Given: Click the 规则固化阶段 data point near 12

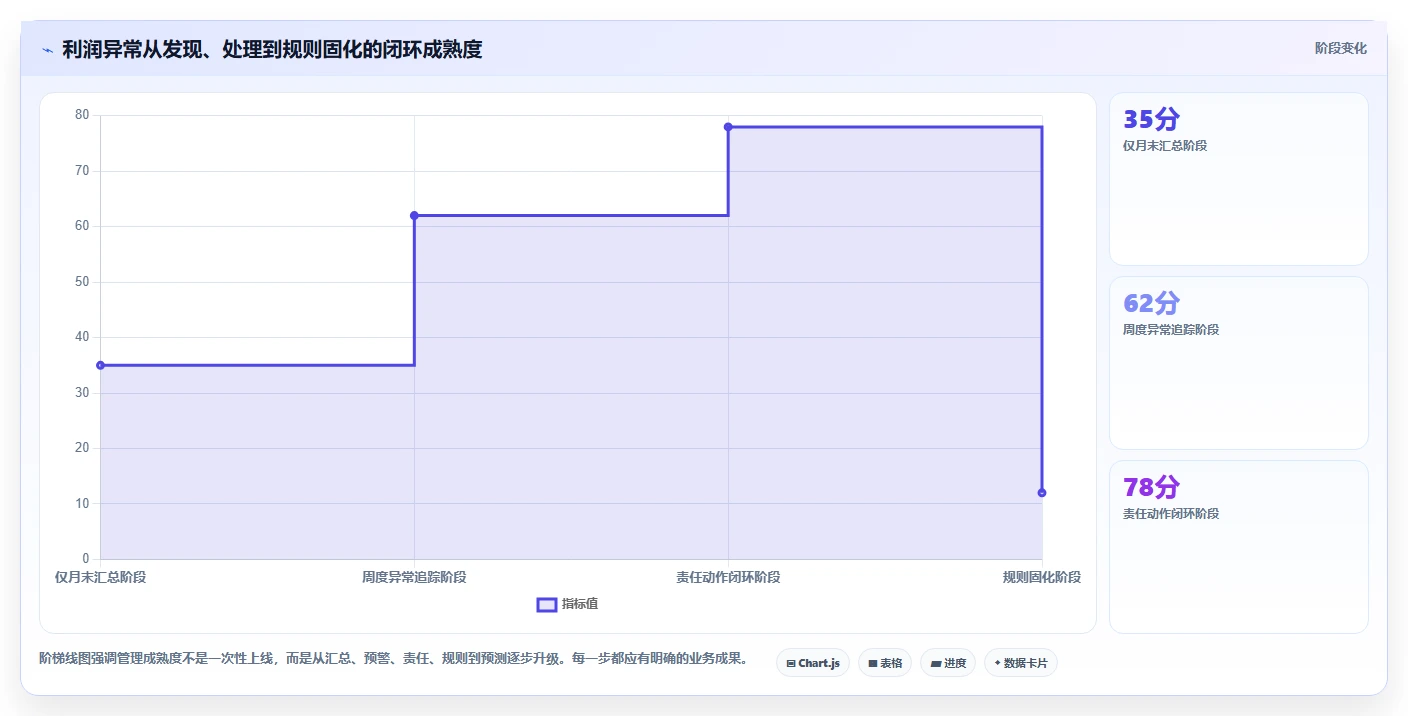Looking at the screenshot, I should (1042, 492).
